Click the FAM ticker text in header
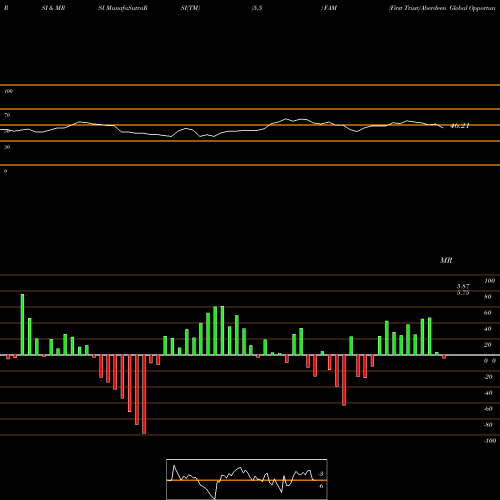Viewport: 500px width, 500px height. coord(330,8)
